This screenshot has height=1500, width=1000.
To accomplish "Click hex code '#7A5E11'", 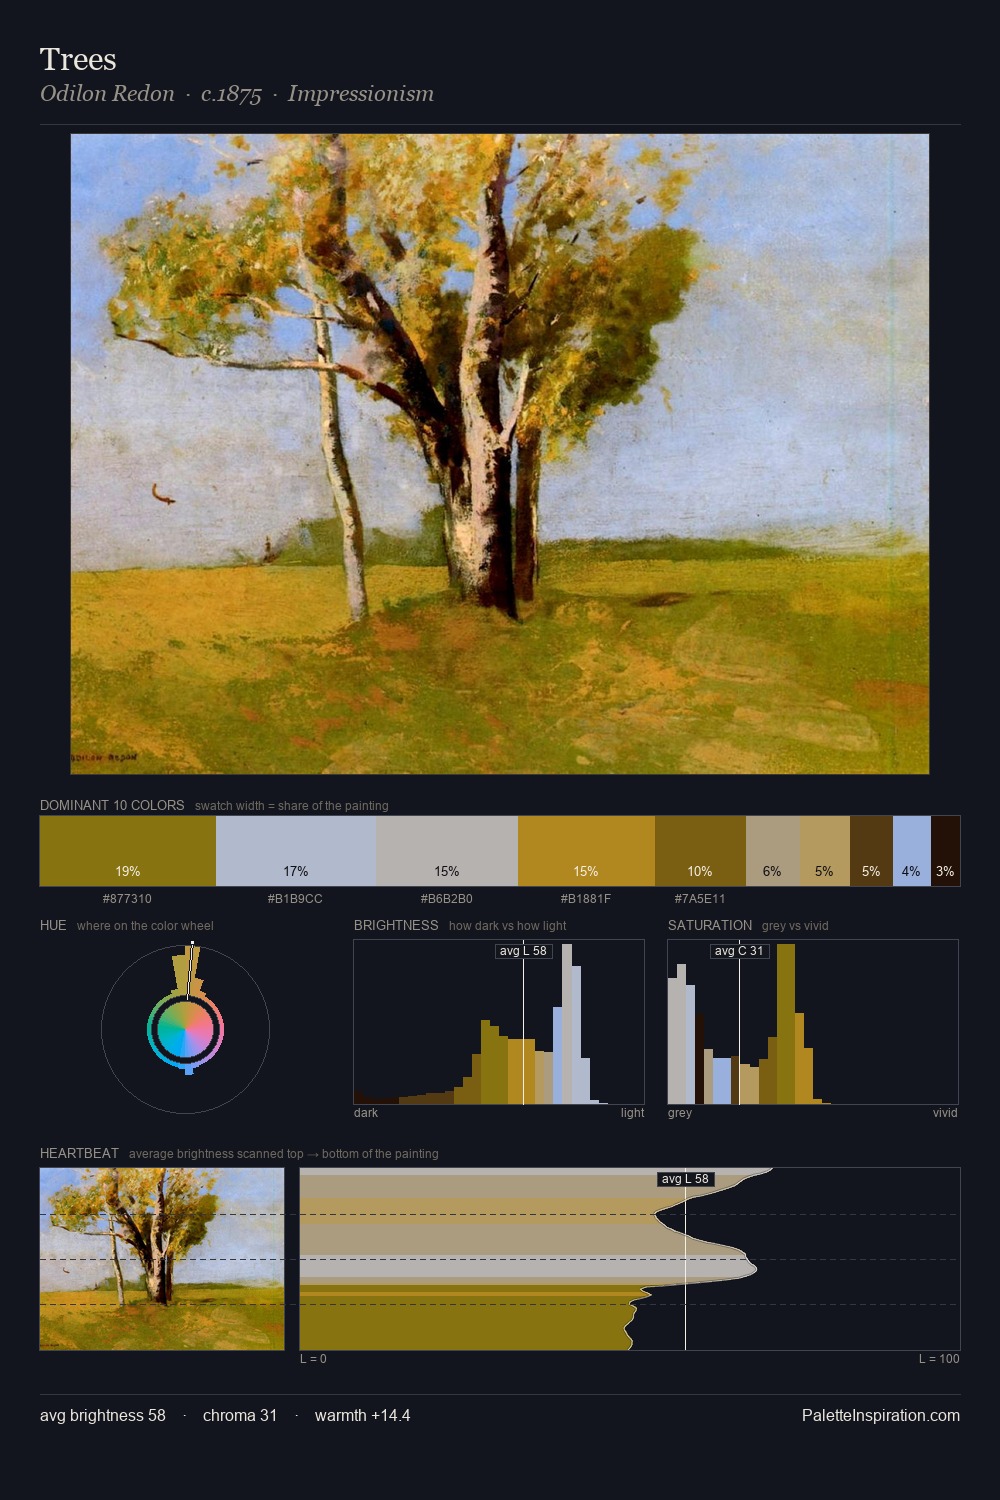I will tap(700, 899).
